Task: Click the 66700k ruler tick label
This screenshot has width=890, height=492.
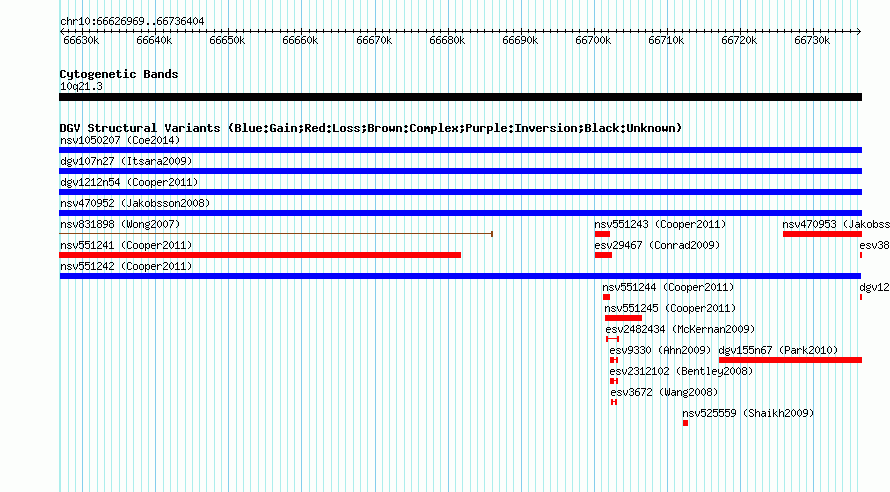Action: [593, 40]
